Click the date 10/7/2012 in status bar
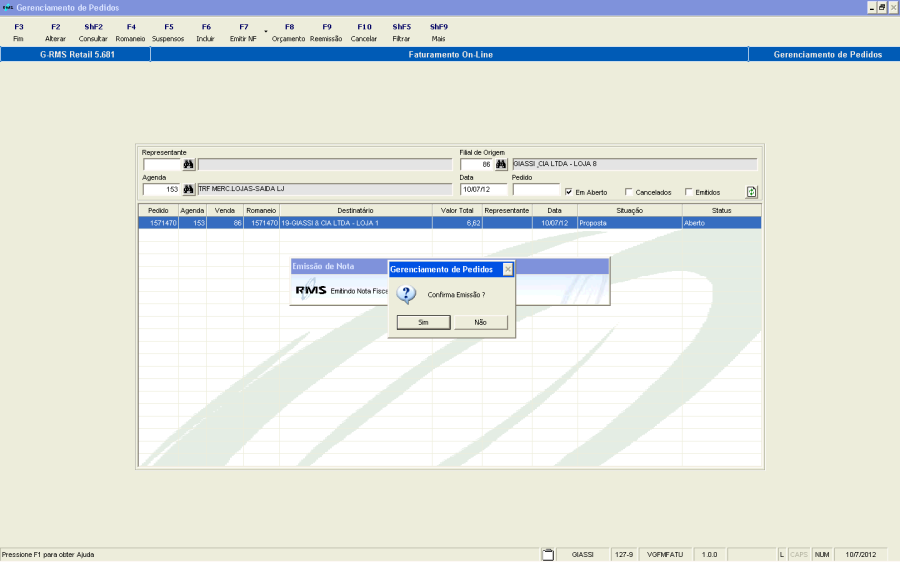The height and width of the screenshot is (562, 900). (861, 555)
